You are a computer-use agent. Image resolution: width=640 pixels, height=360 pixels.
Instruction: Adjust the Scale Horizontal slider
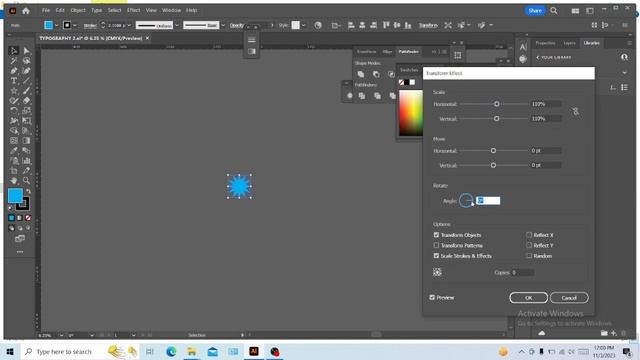pyautogui.click(x=497, y=104)
